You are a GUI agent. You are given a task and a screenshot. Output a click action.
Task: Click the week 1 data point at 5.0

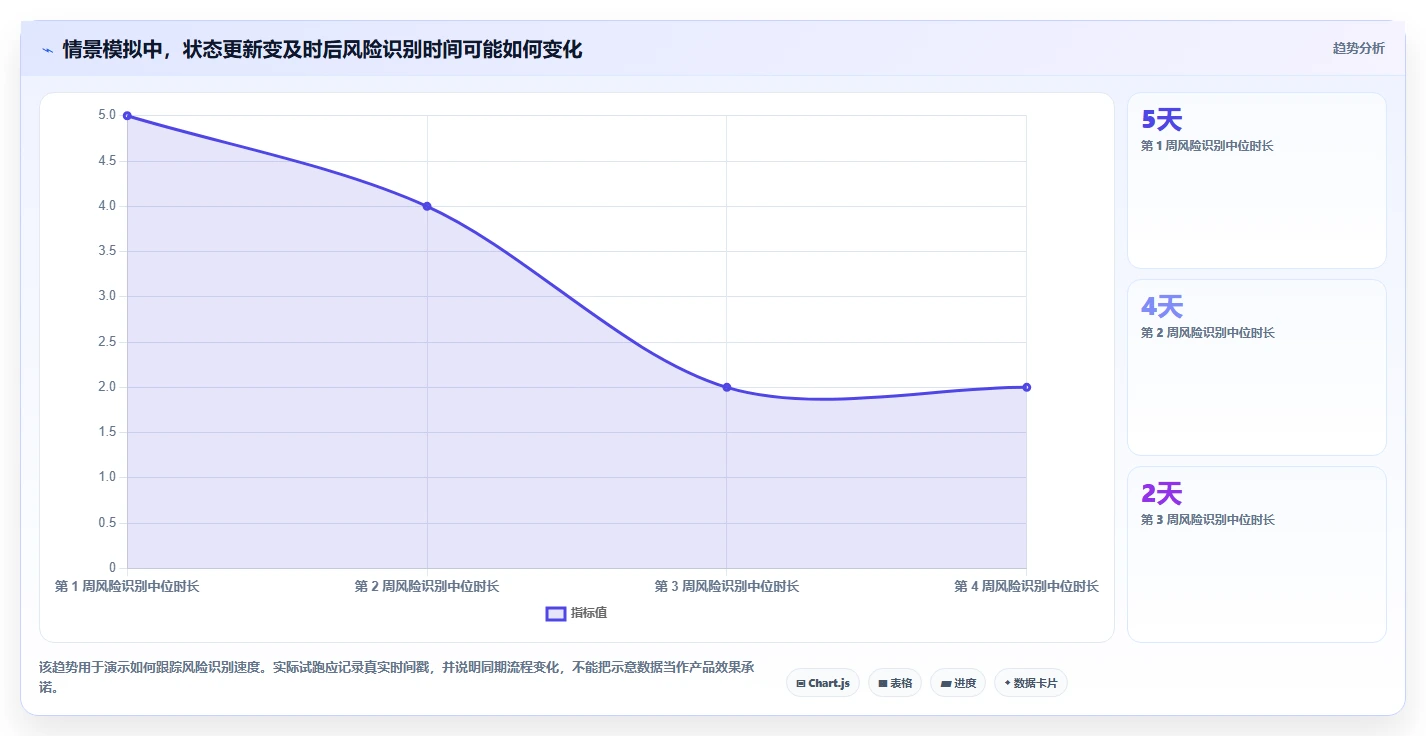pyautogui.click(x=127, y=116)
